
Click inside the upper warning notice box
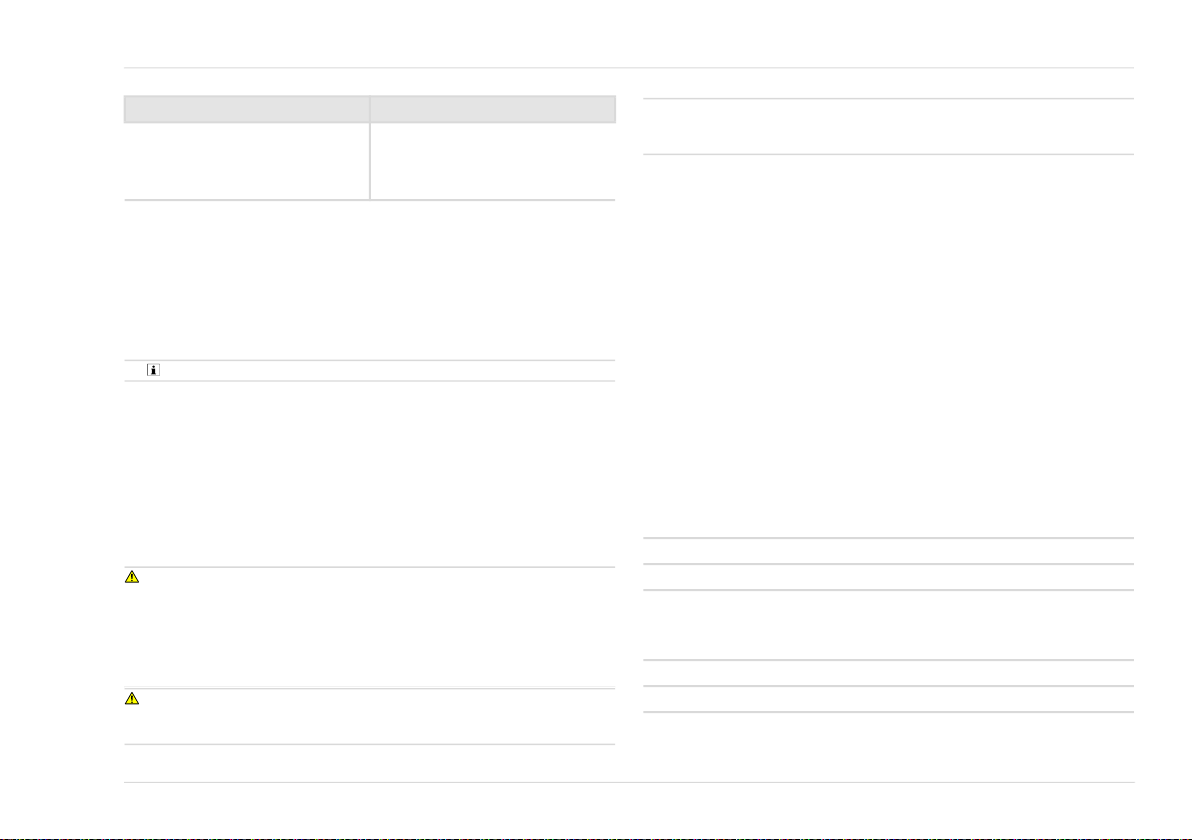(x=369, y=628)
